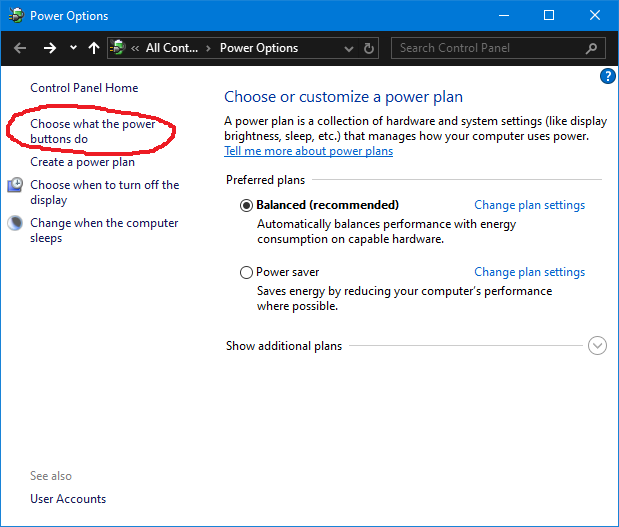Go forward with the right arrow button
Image resolution: width=619 pixels, height=527 pixels.
coord(50,48)
